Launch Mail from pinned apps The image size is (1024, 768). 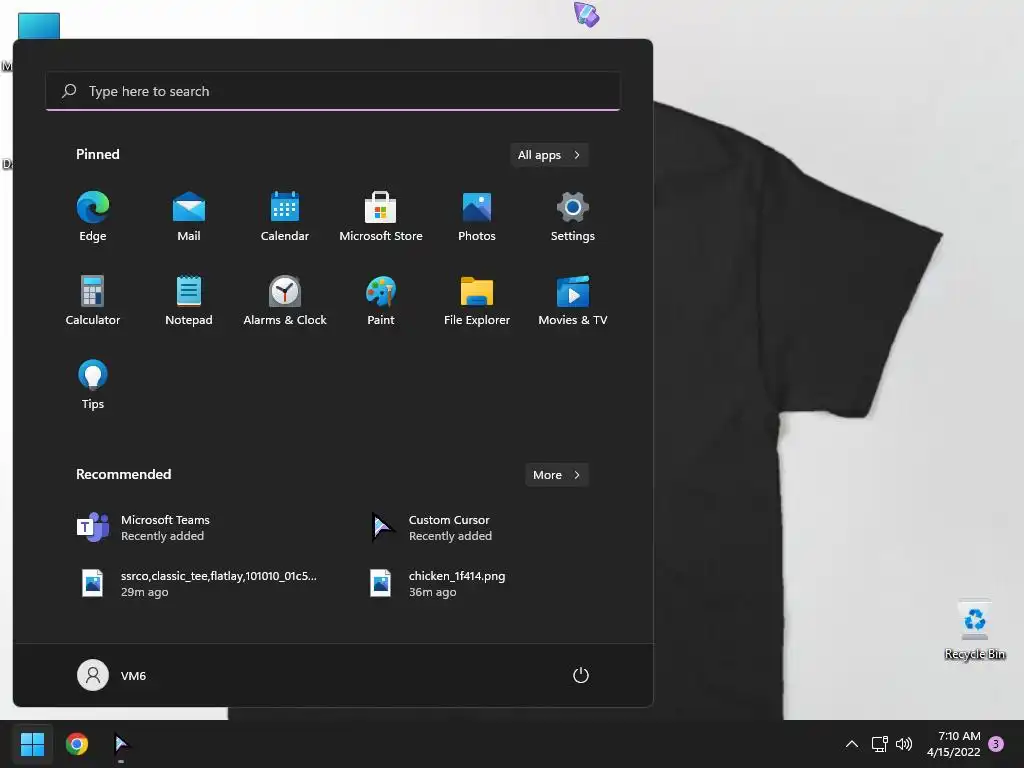pyautogui.click(x=189, y=217)
